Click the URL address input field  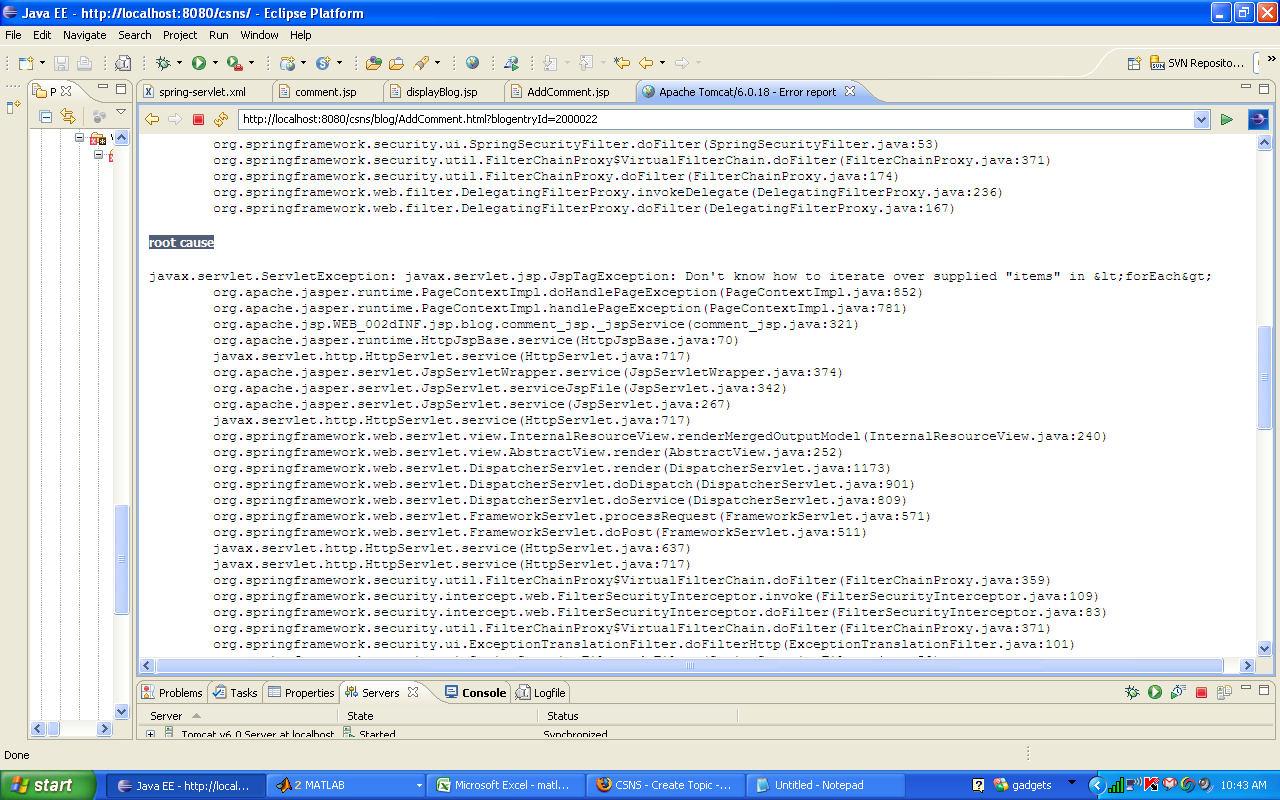pos(715,120)
